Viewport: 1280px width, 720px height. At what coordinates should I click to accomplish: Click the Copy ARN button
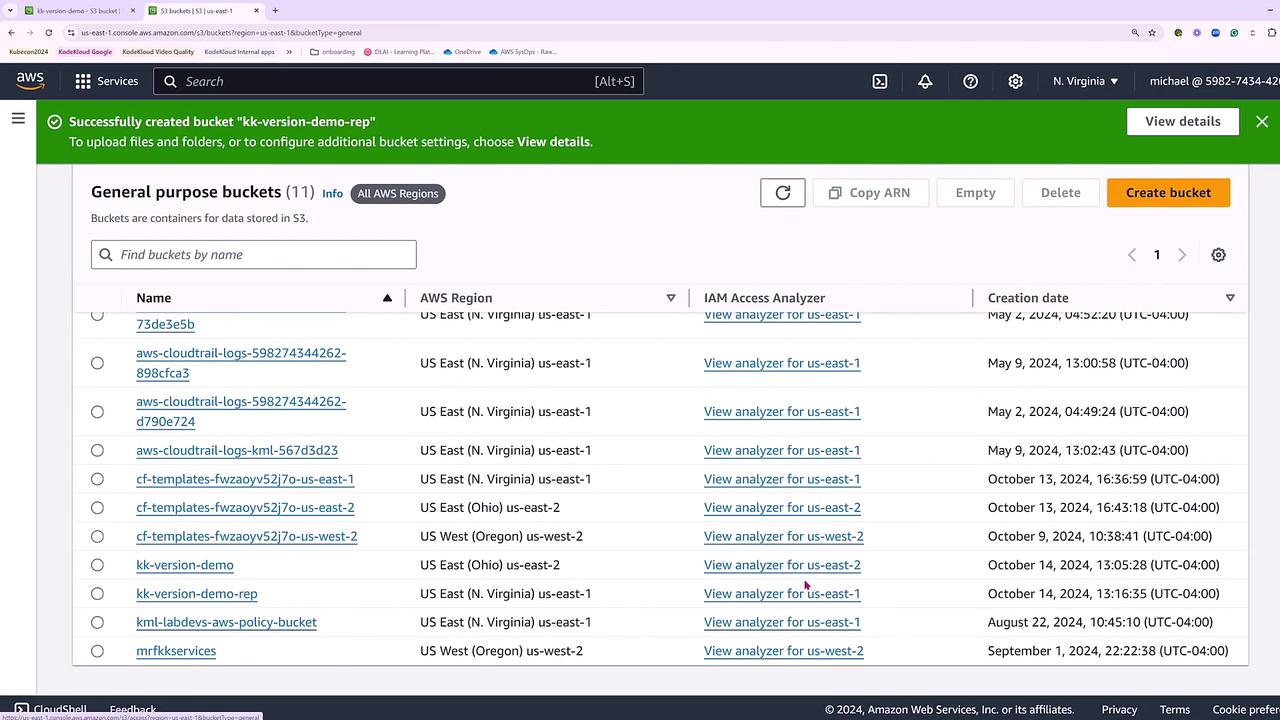[x=870, y=193]
